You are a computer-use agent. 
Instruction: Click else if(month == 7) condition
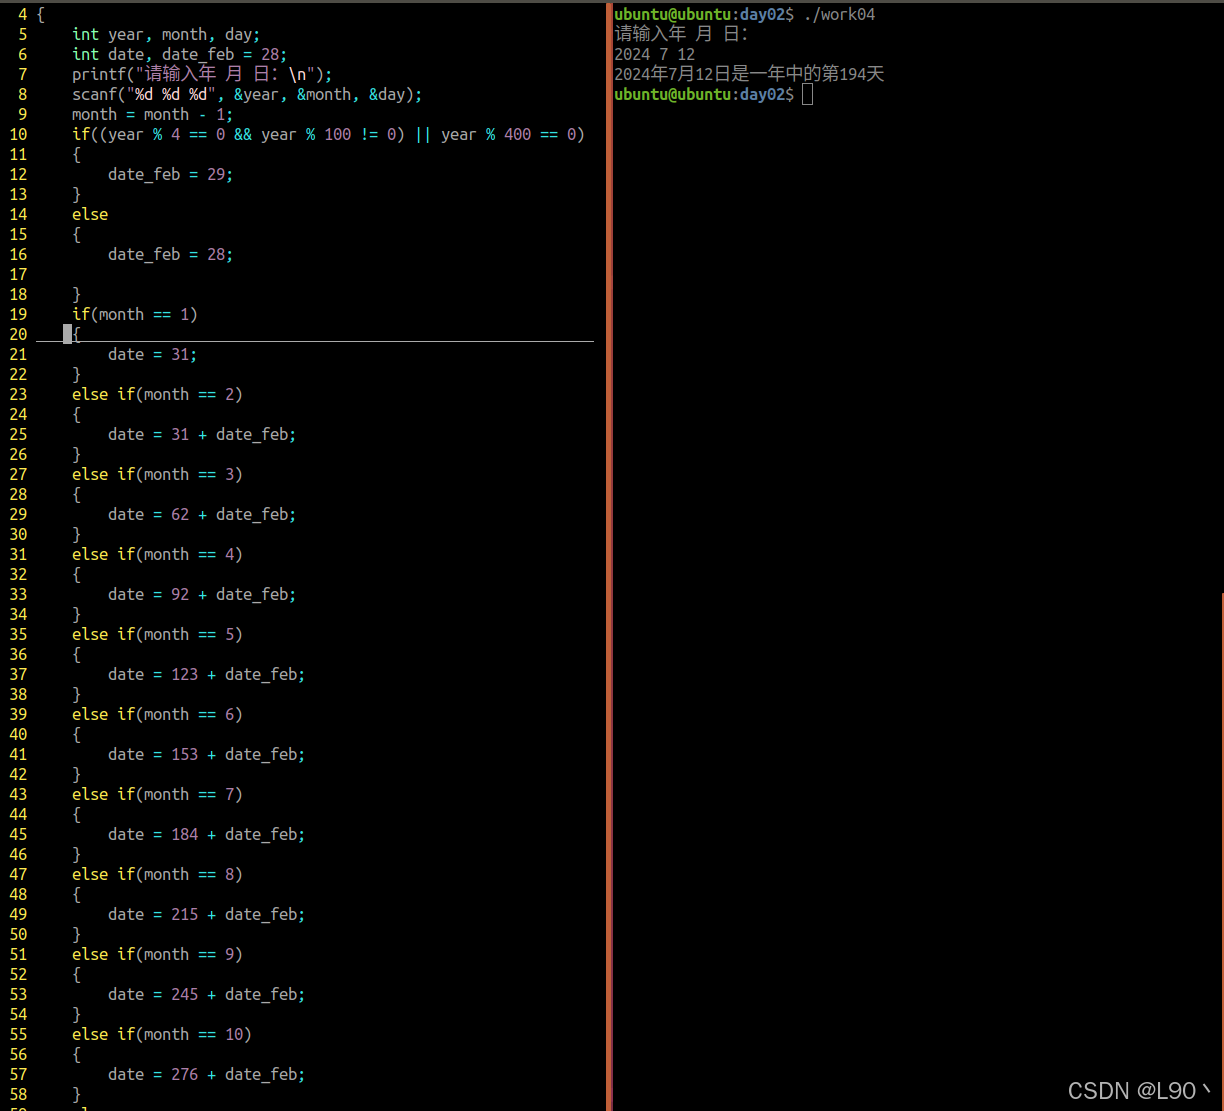157,794
